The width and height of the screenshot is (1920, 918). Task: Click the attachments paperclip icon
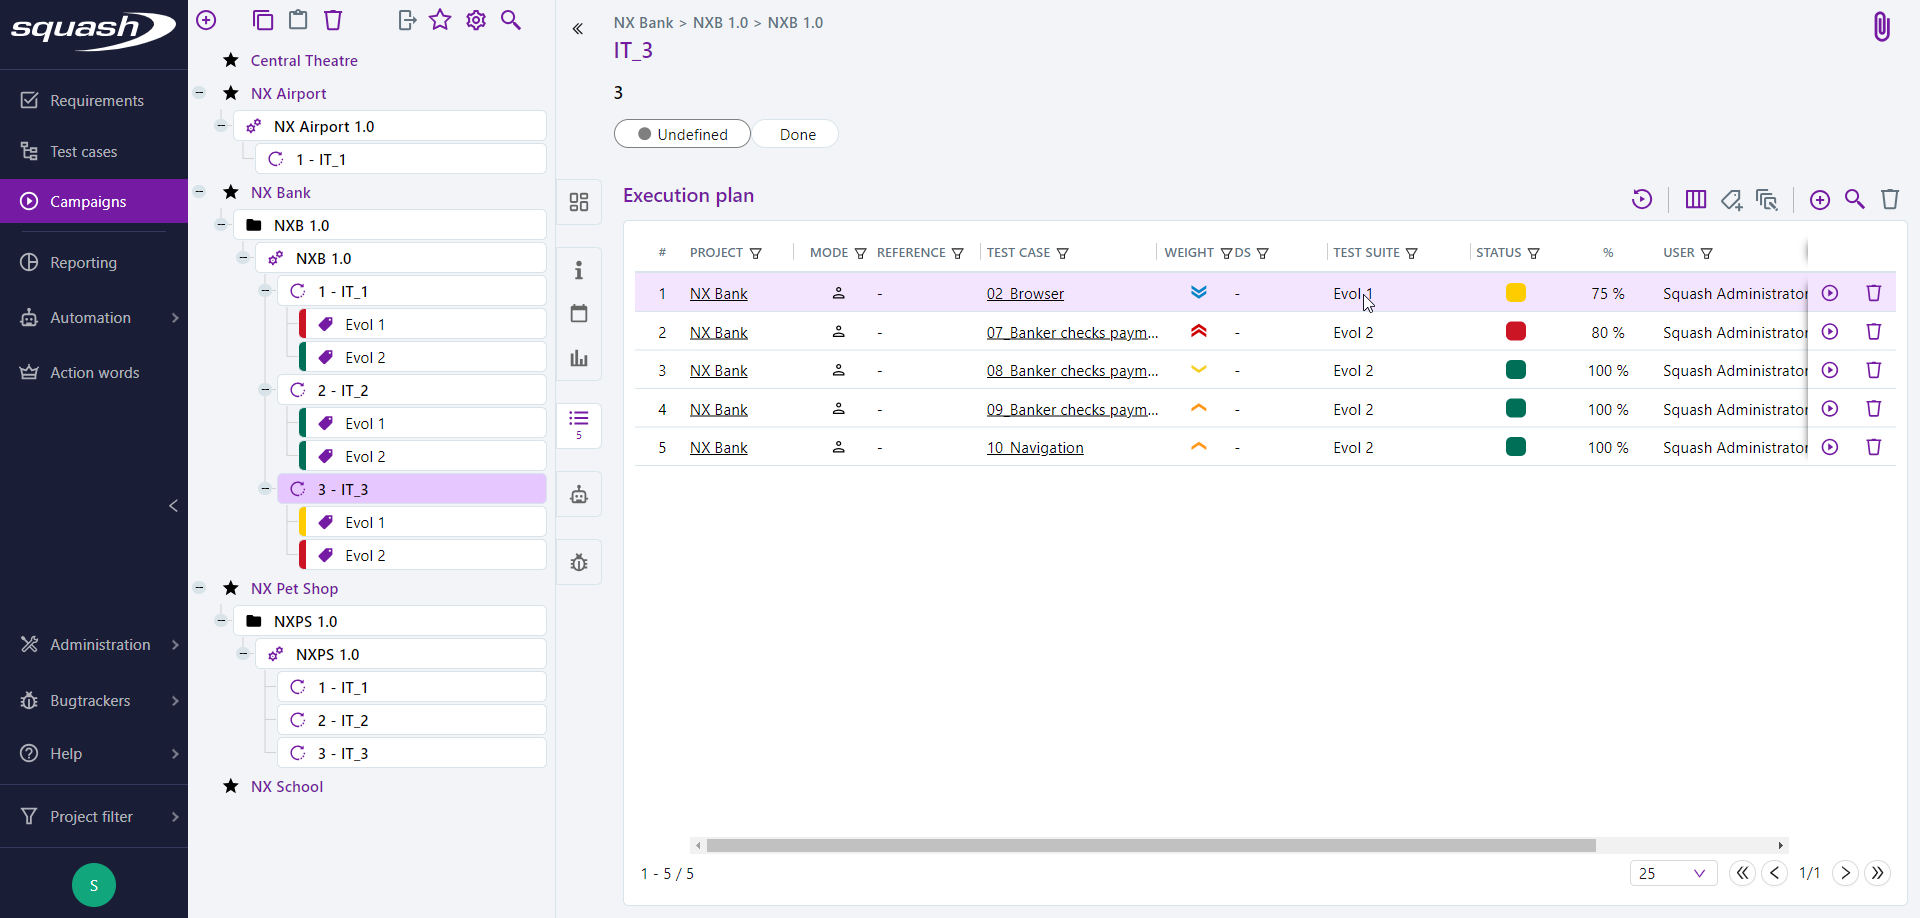point(1881,27)
